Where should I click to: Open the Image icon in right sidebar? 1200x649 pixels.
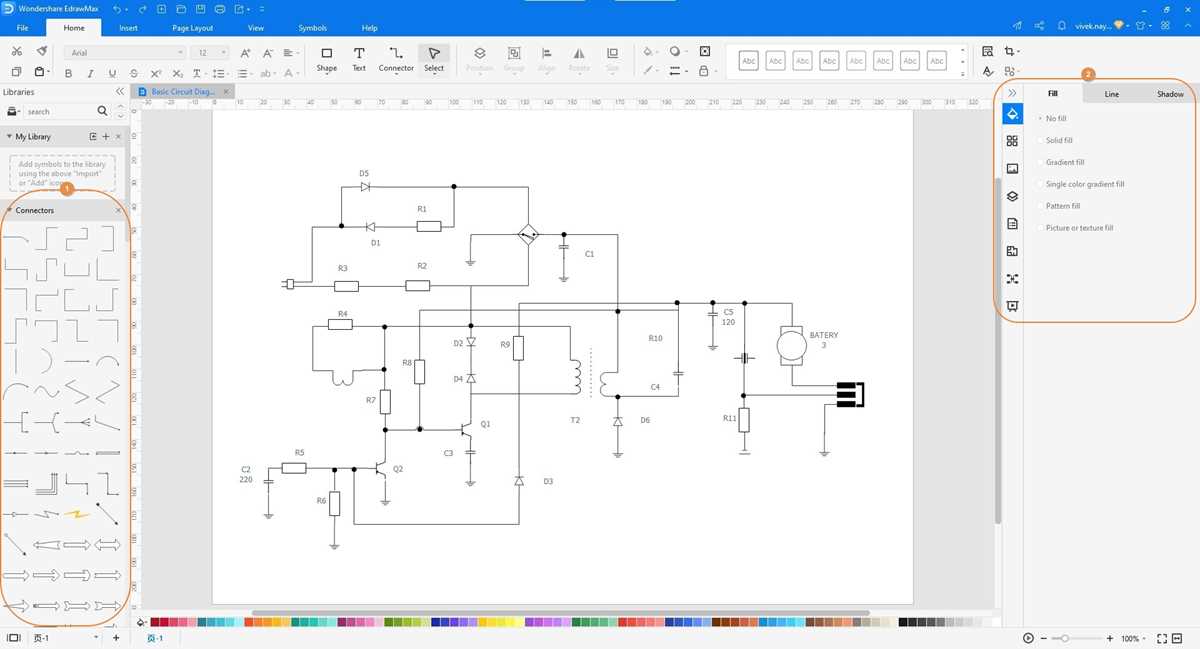point(1012,168)
